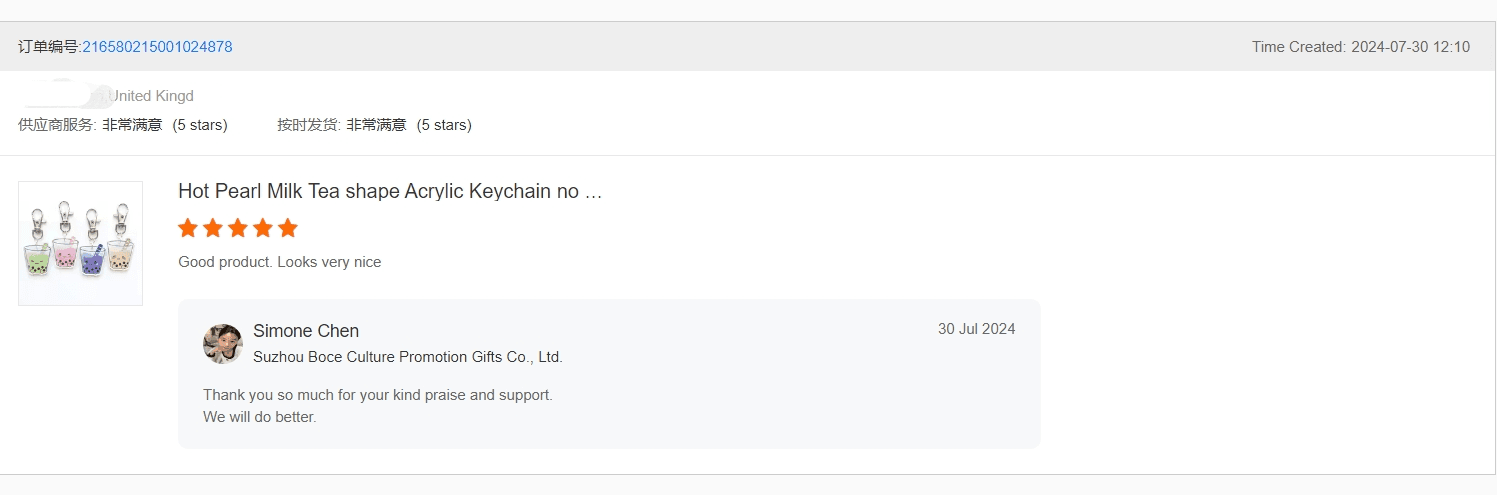1497x495 pixels.
Task: Click the first orange rating star
Action: point(188,228)
